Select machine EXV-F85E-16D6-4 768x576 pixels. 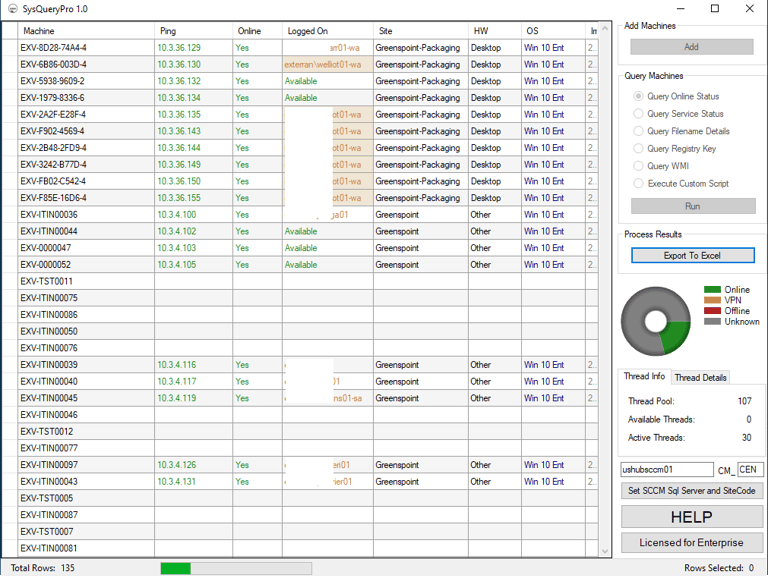(x=53, y=197)
